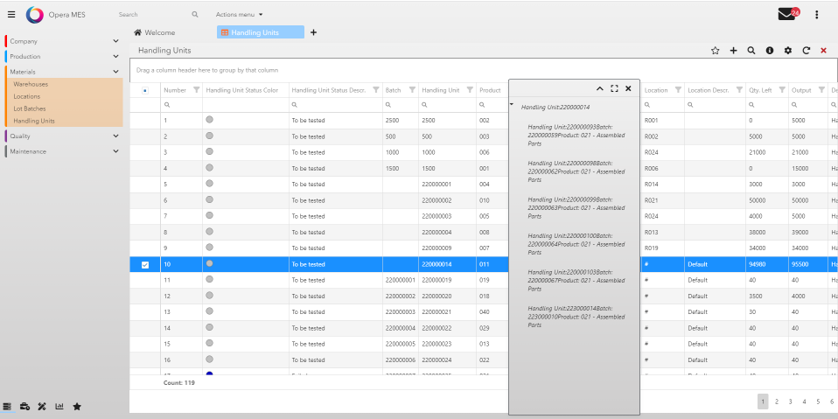Go to page 5
The height and width of the screenshot is (419, 838).
click(x=818, y=401)
